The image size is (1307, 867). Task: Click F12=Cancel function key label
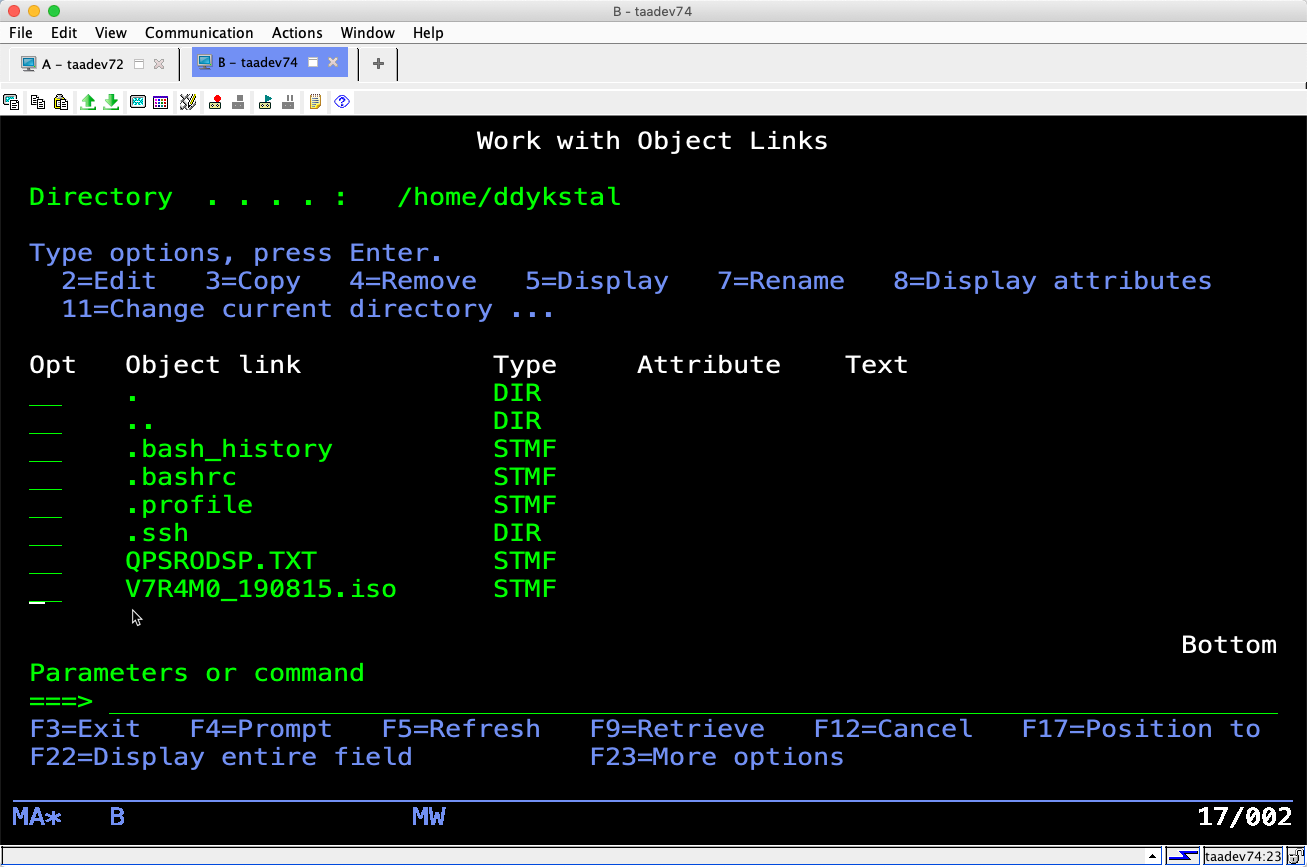[893, 729]
